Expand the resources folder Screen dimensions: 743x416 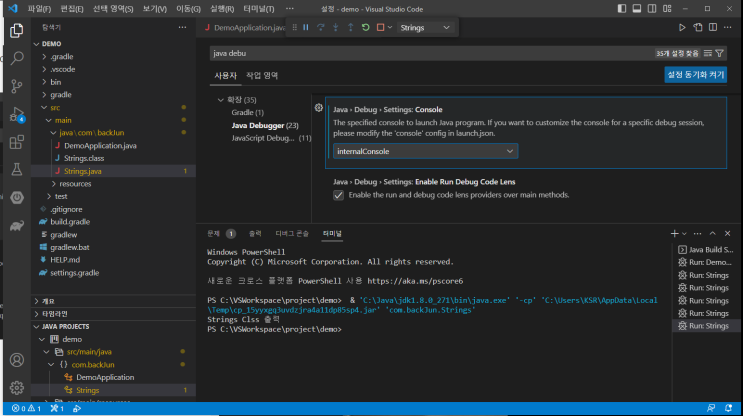coord(75,184)
